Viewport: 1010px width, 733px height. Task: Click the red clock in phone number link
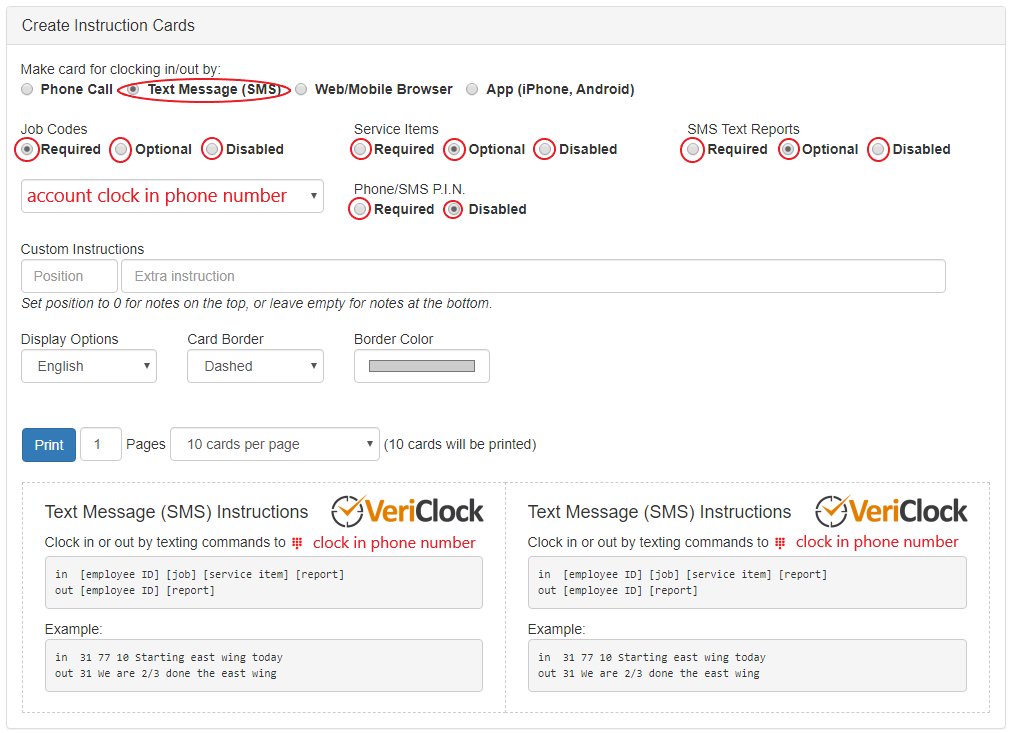pyautogui.click(x=394, y=542)
